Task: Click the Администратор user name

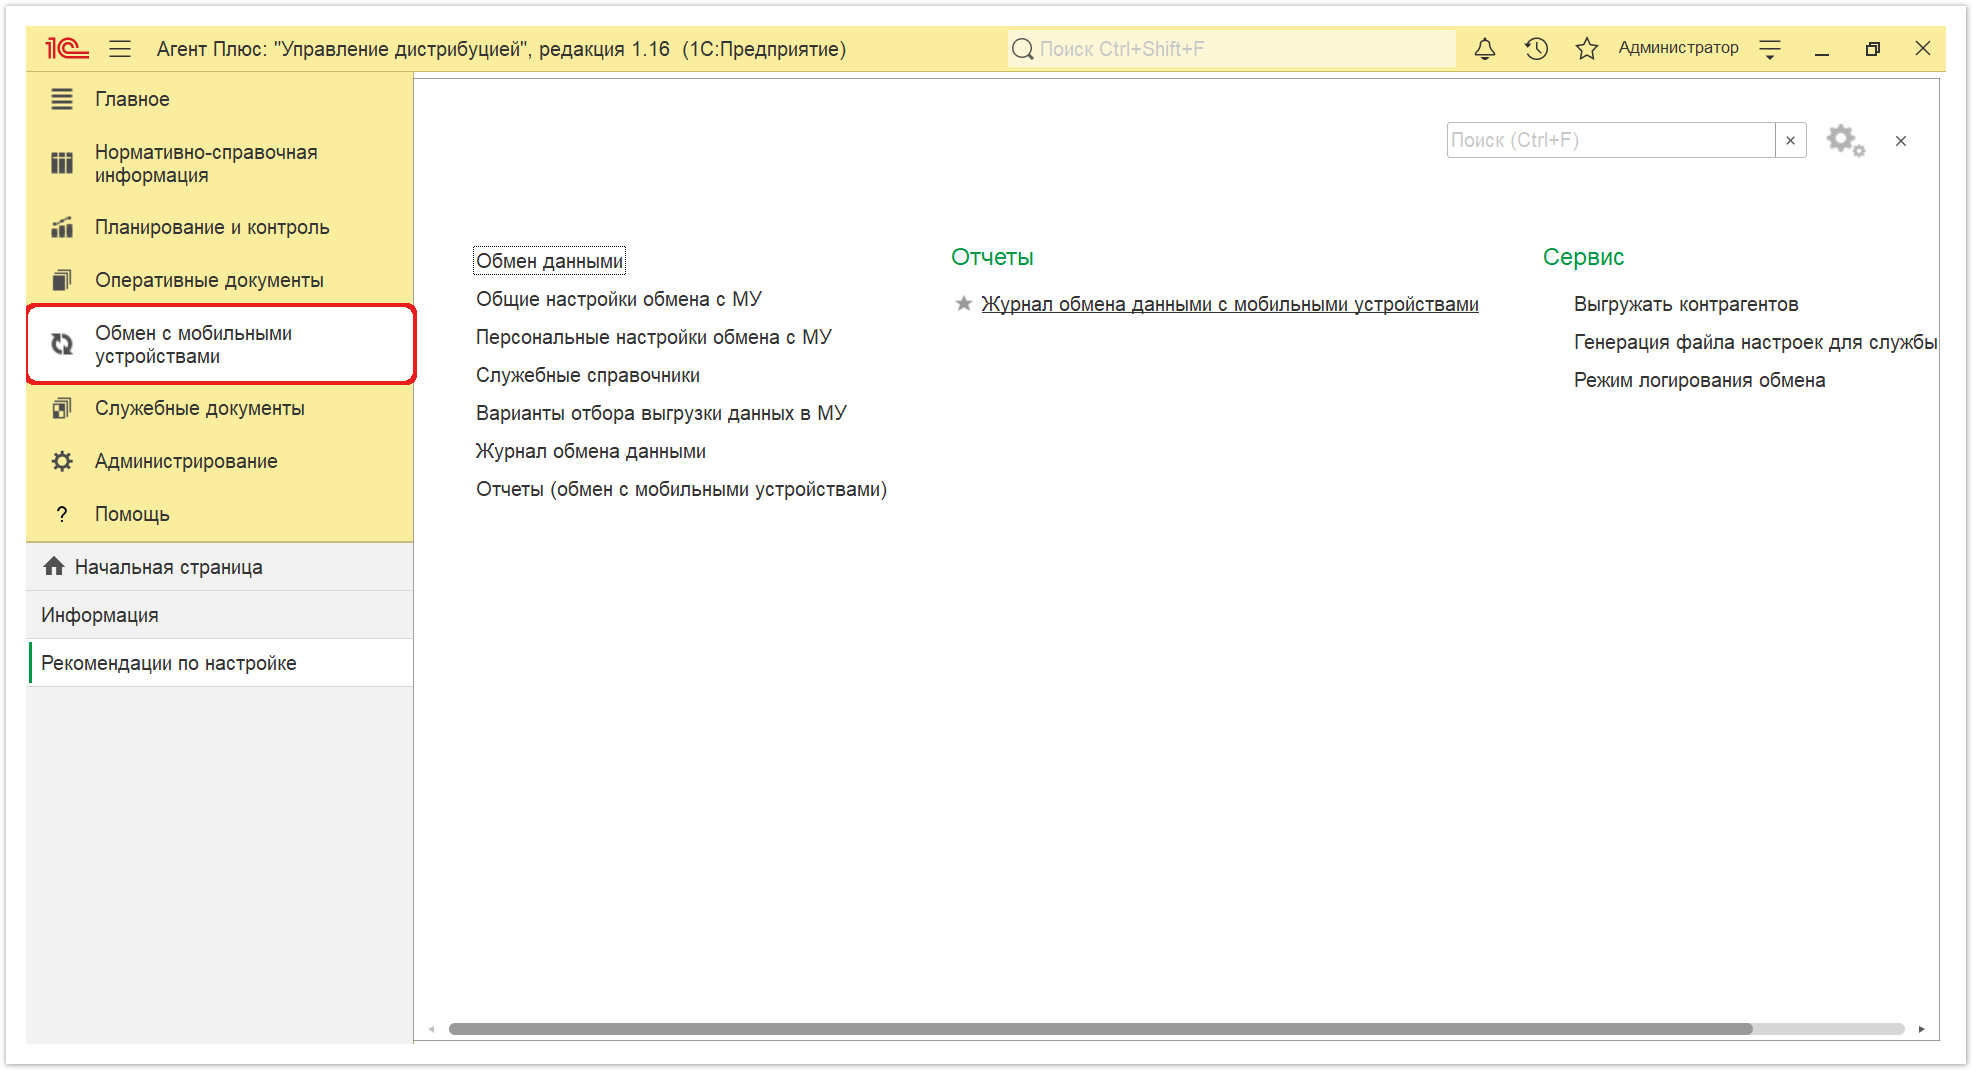Action: 1678,48
